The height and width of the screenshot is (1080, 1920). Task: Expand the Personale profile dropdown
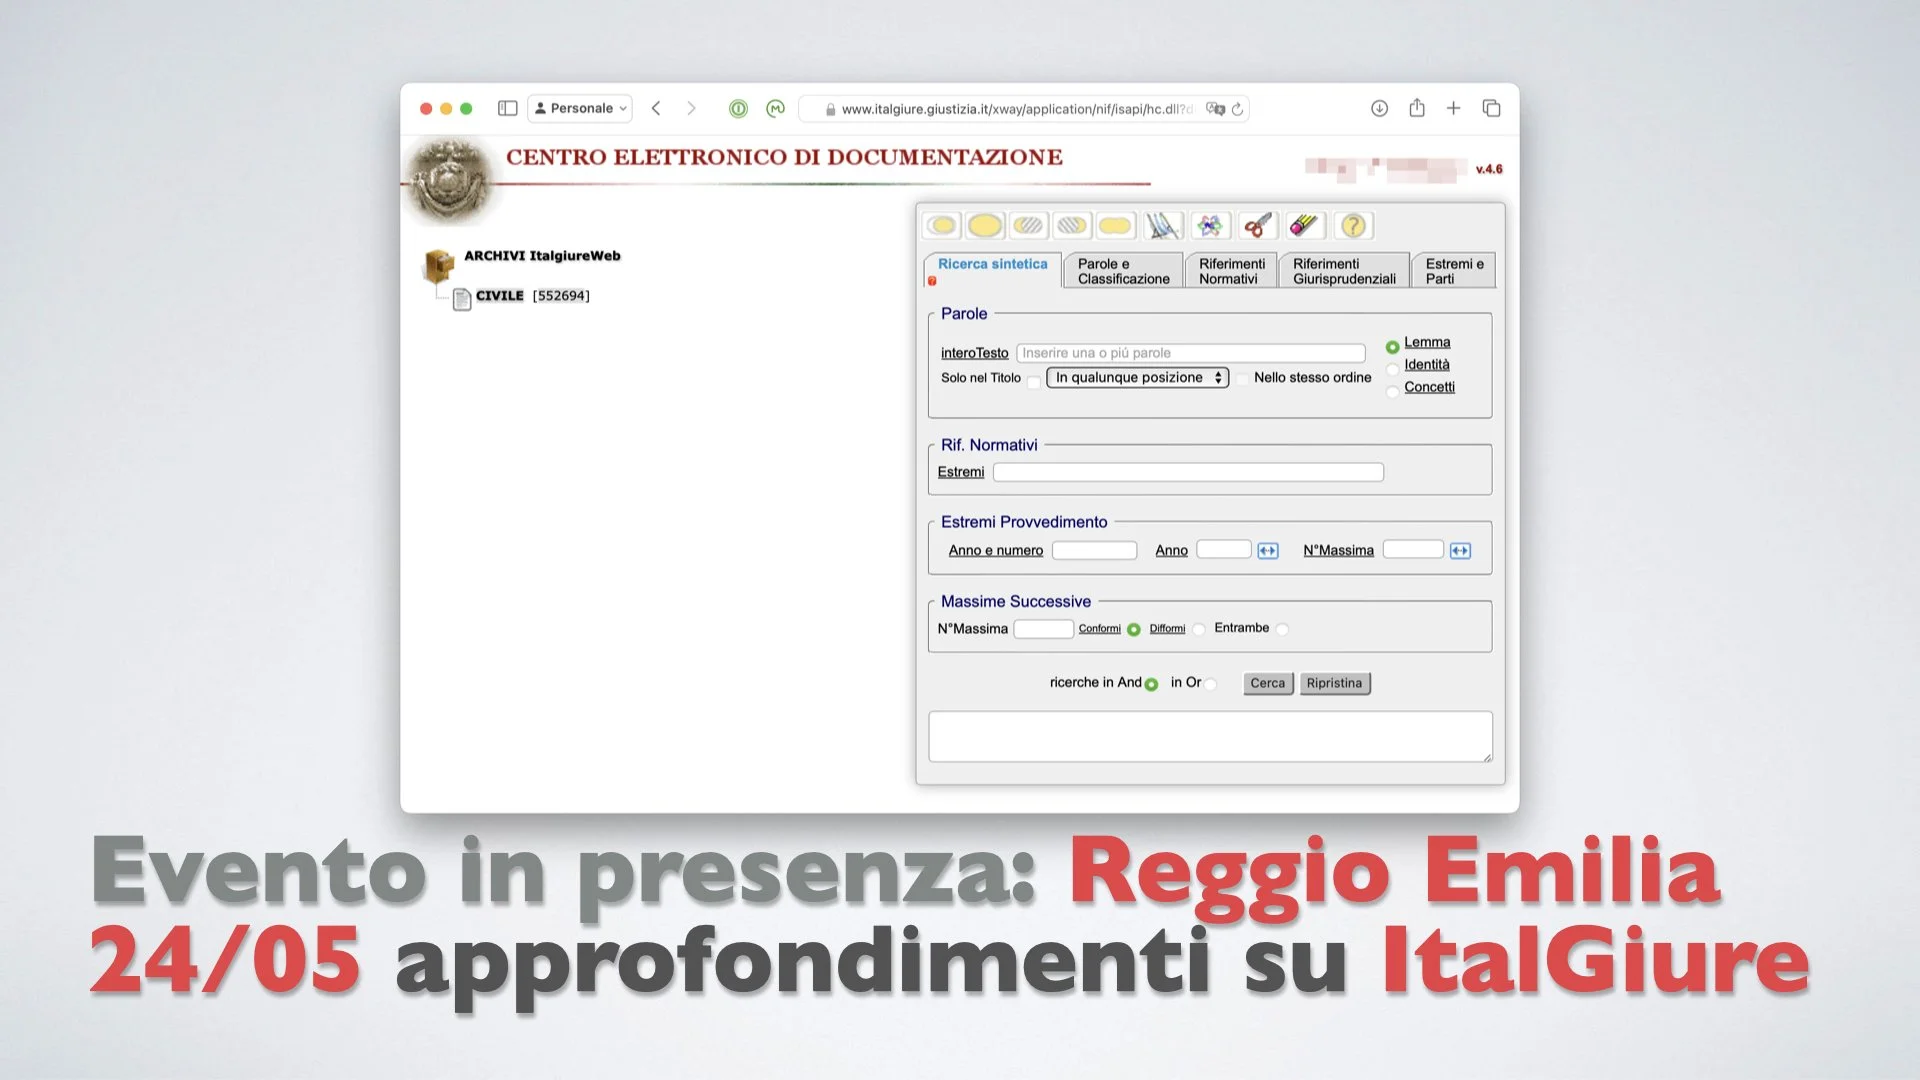[579, 108]
